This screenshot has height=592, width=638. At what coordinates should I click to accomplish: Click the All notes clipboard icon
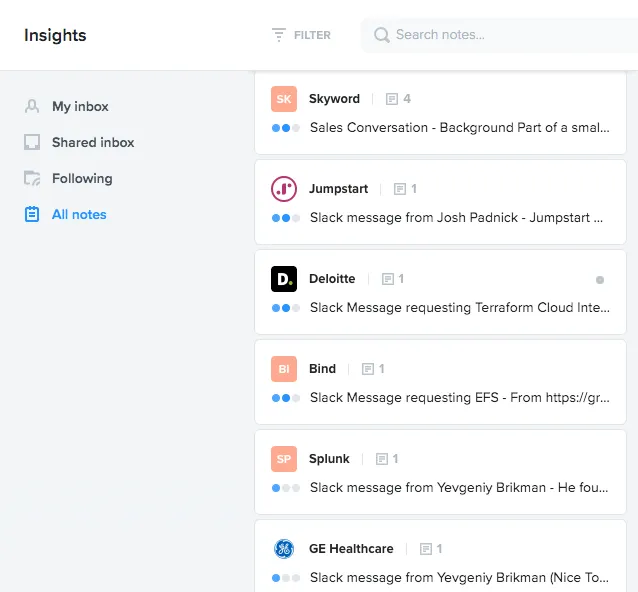point(32,214)
